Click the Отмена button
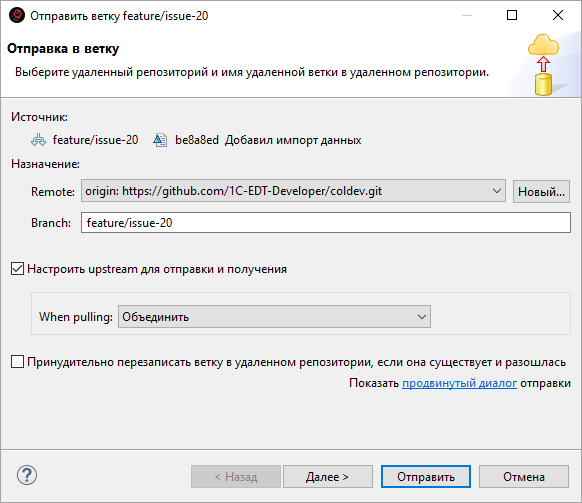Image resolution: width=582 pixels, height=503 pixels. tap(524, 477)
